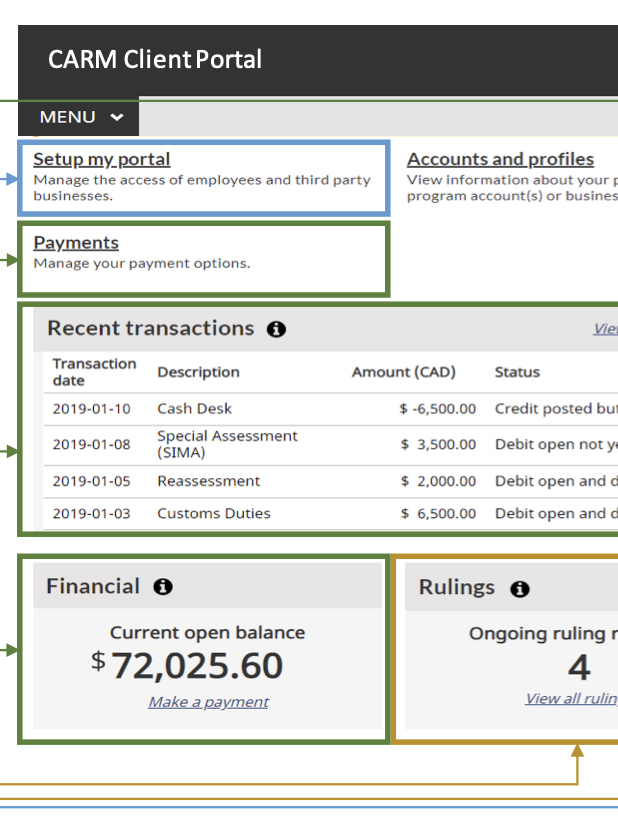Viewport: 618px width, 824px height.
Task: Open the MENU dropdown
Action: pyautogui.click(x=79, y=117)
